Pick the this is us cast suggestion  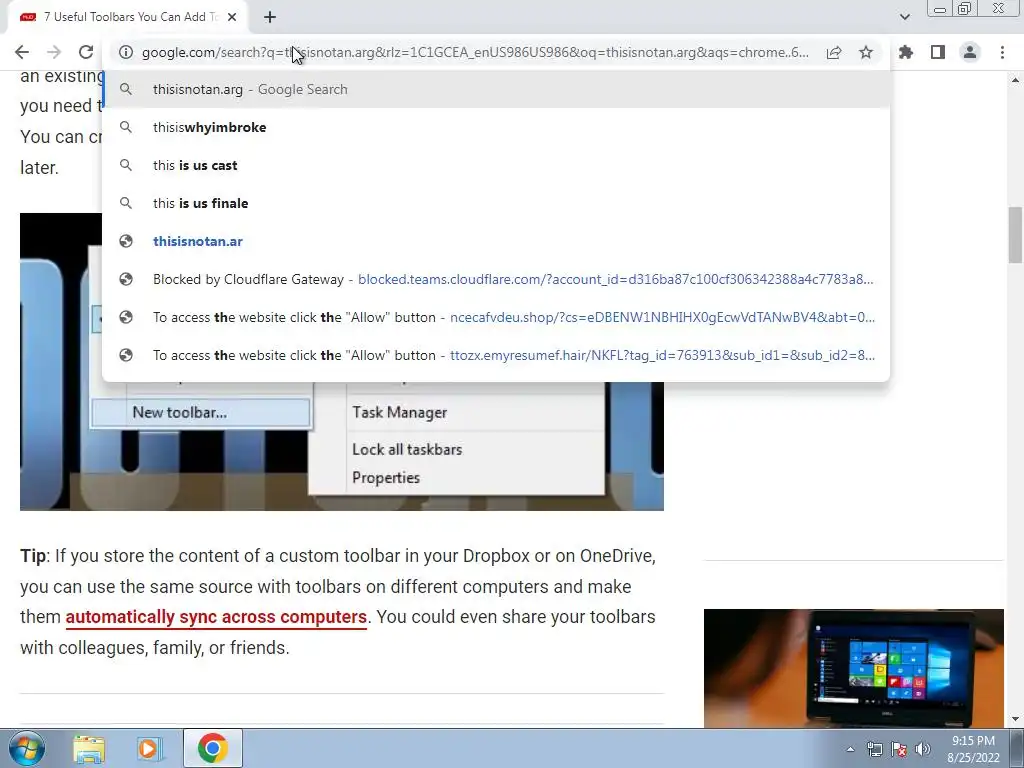coord(496,165)
